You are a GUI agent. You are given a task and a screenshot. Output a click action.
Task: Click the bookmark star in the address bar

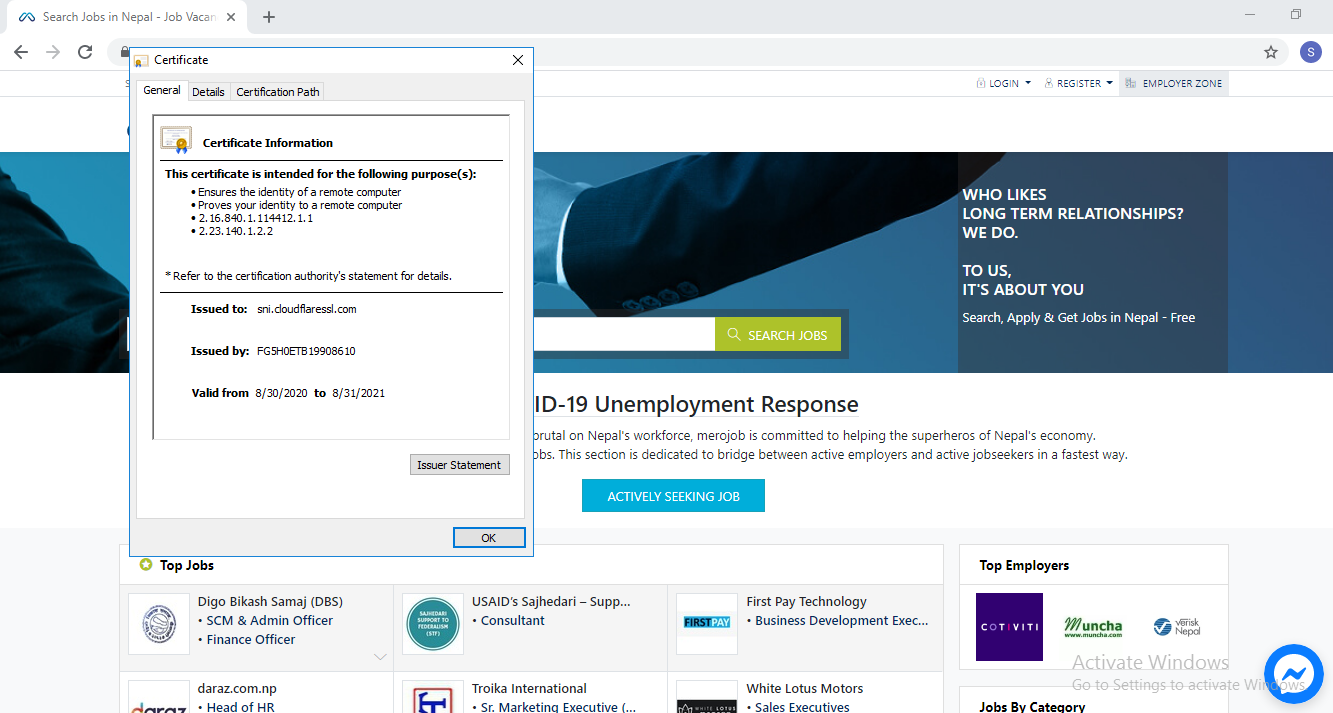pyautogui.click(x=1270, y=52)
